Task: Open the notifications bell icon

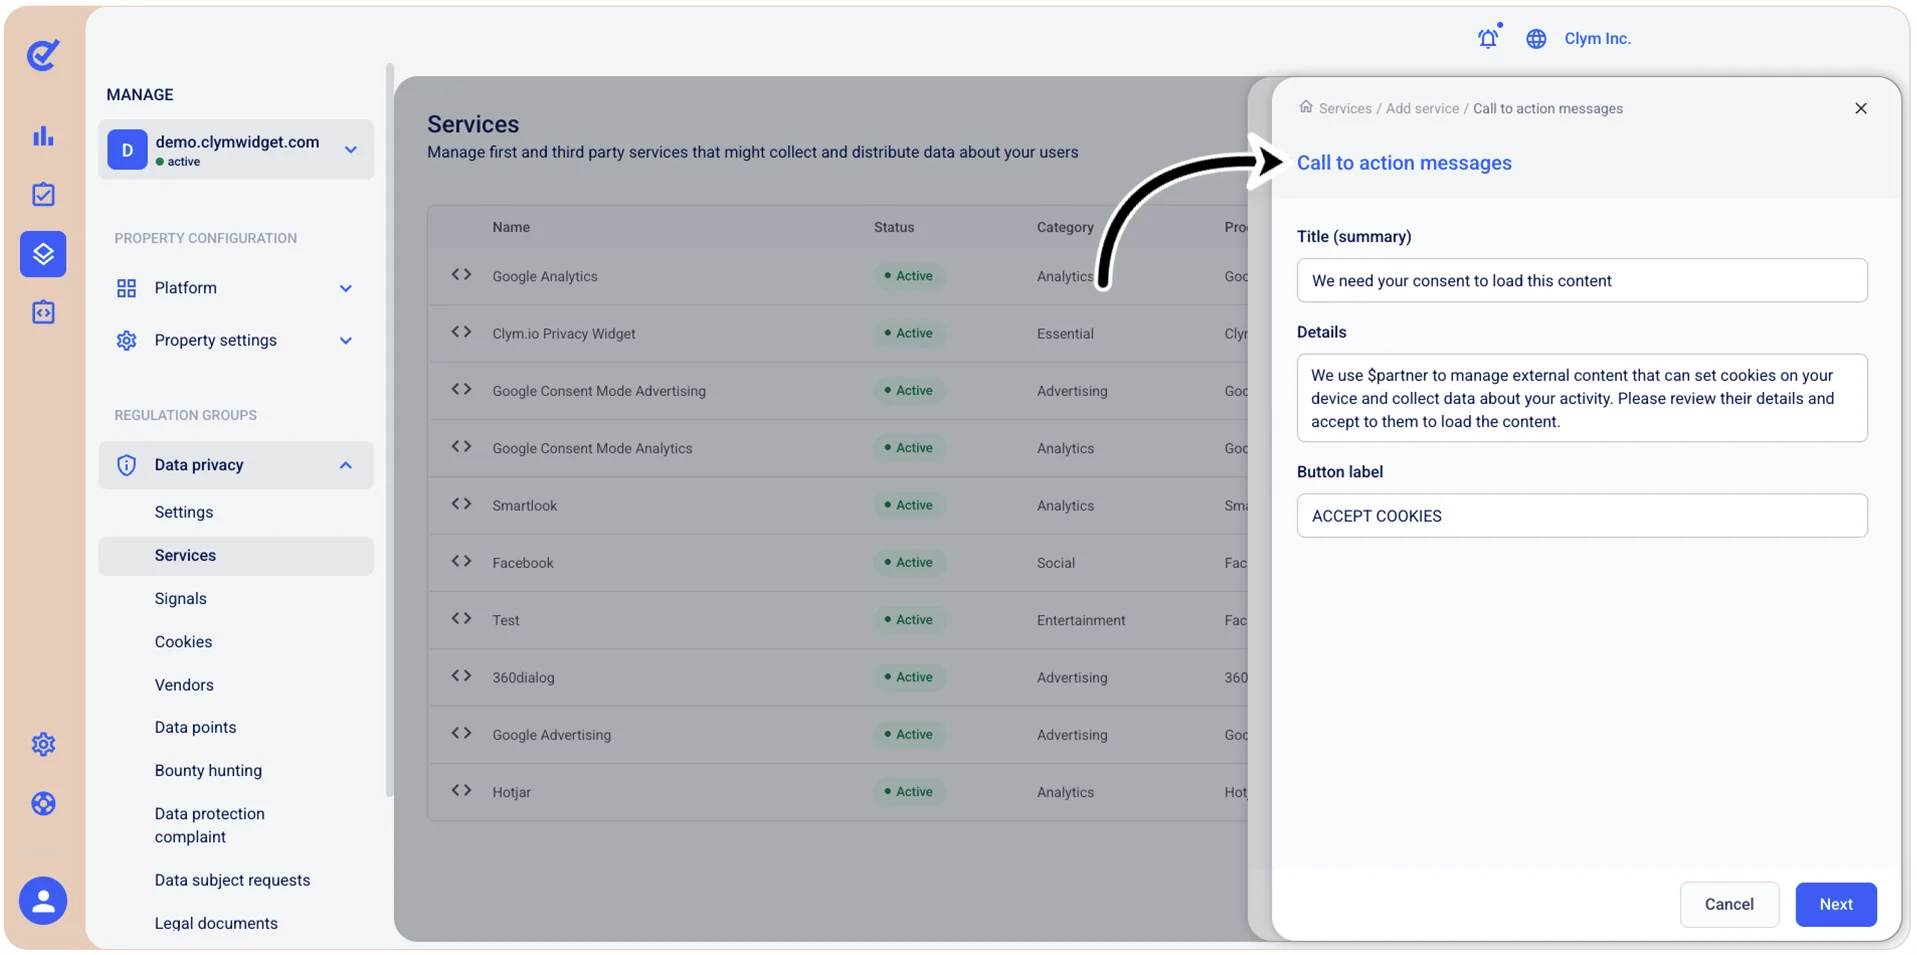Action: click(x=1488, y=38)
